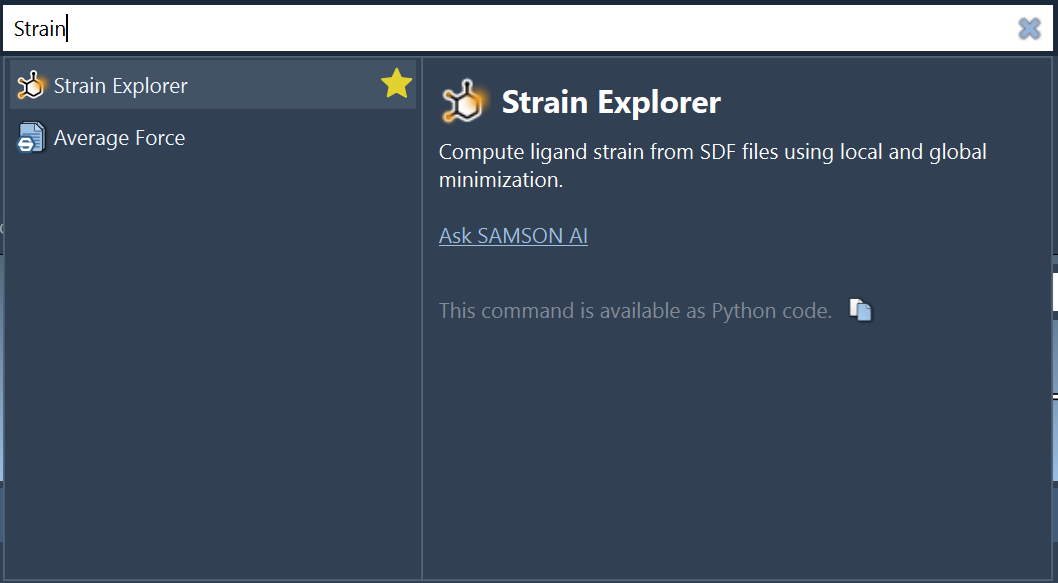Click the scripted document icon for Average Force
The height and width of the screenshot is (583, 1058).
[29, 138]
